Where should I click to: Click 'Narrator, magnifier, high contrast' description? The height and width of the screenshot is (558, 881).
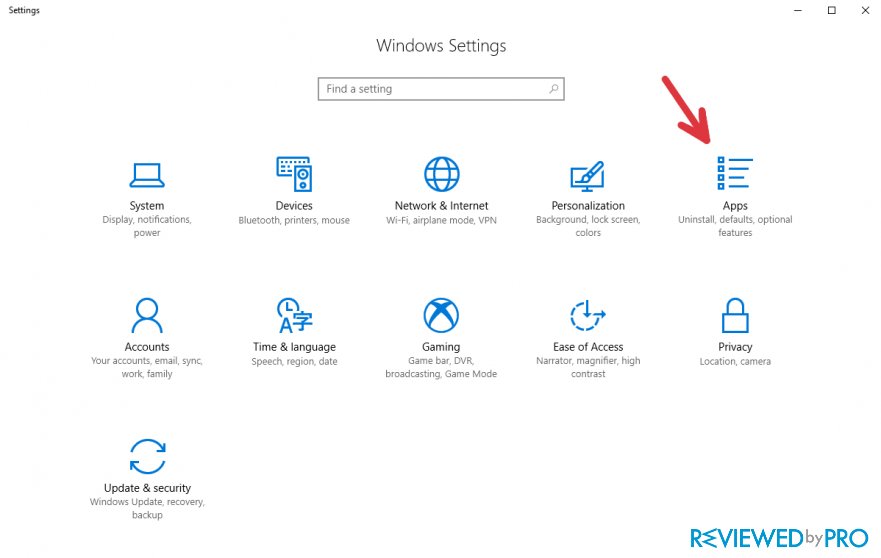pyautogui.click(x=588, y=367)
